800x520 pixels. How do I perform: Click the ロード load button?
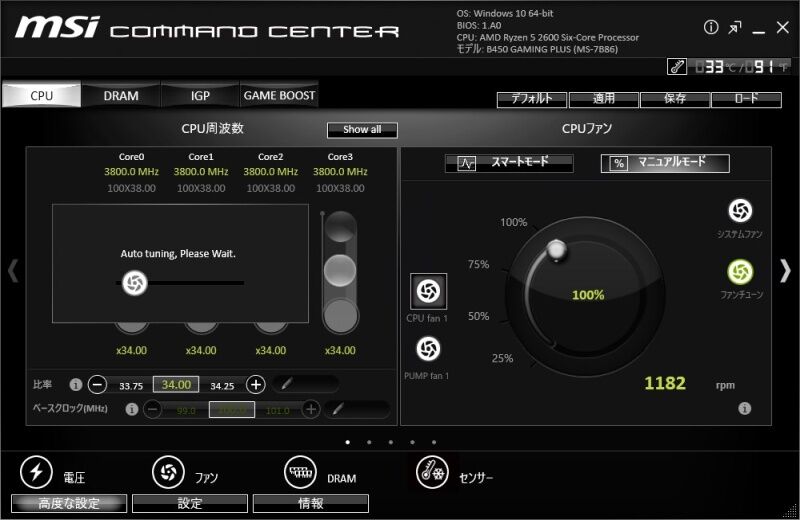click(746, 99)
